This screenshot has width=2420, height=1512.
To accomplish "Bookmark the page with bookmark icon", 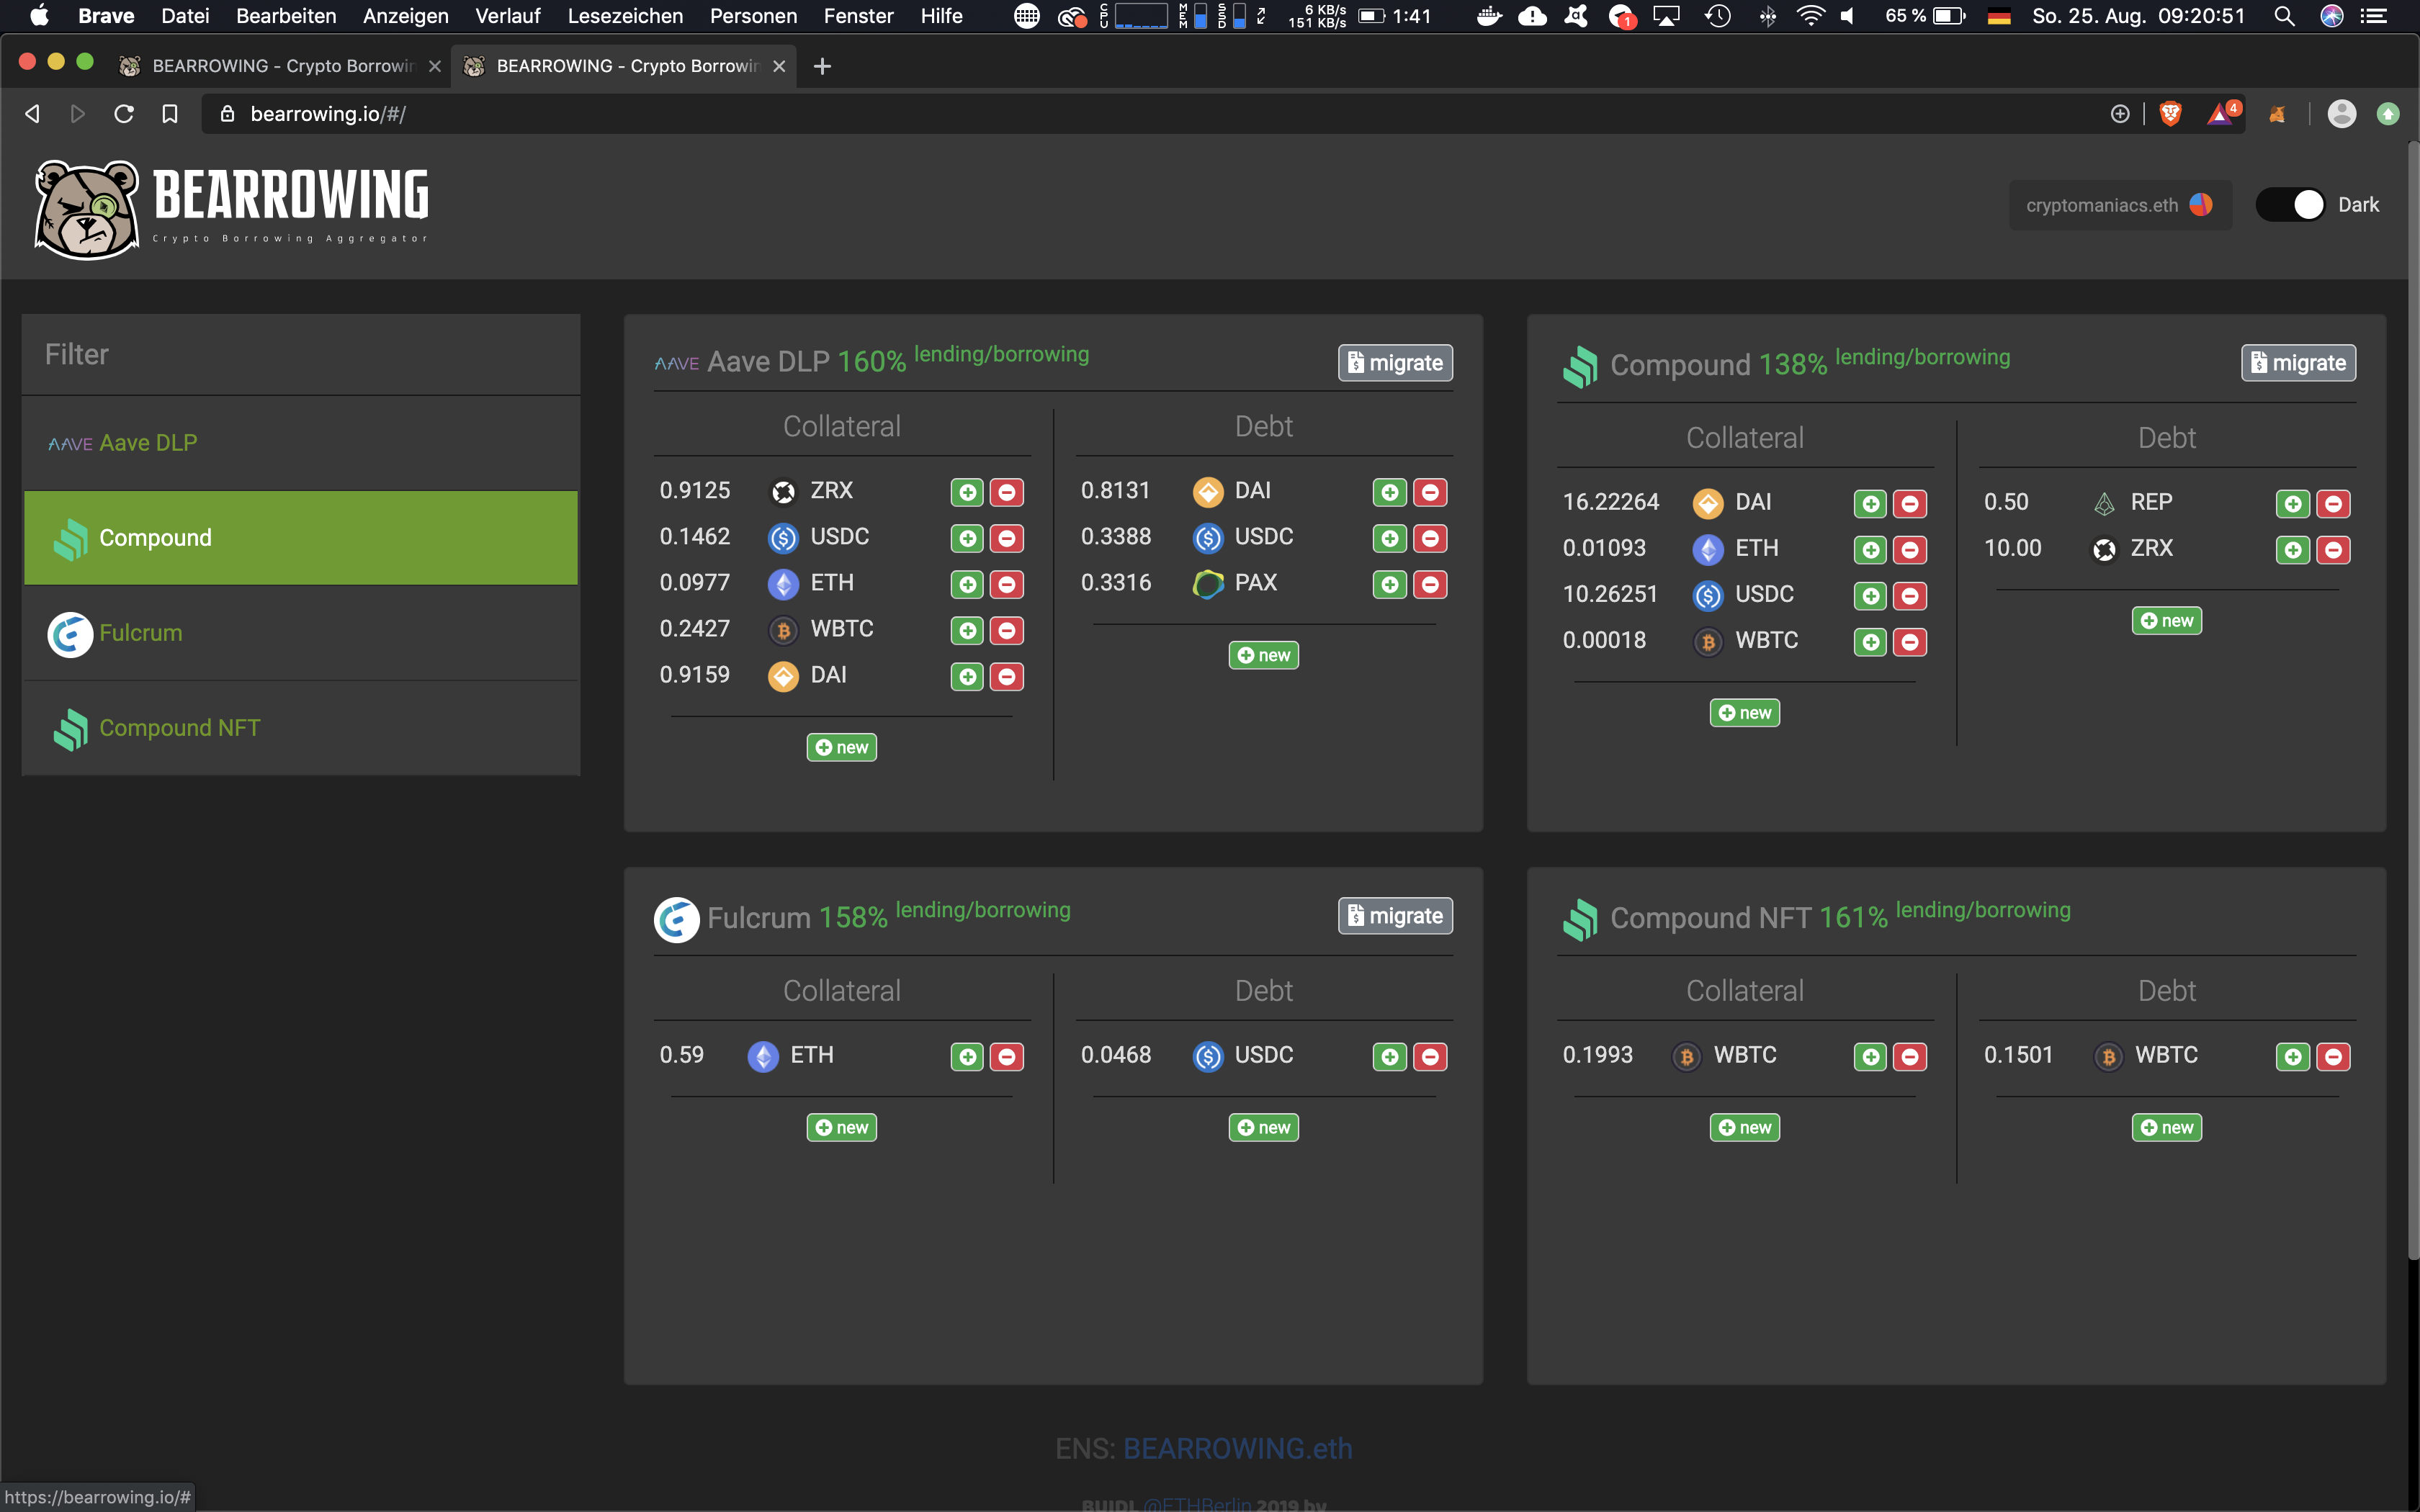I will (170, 114).
